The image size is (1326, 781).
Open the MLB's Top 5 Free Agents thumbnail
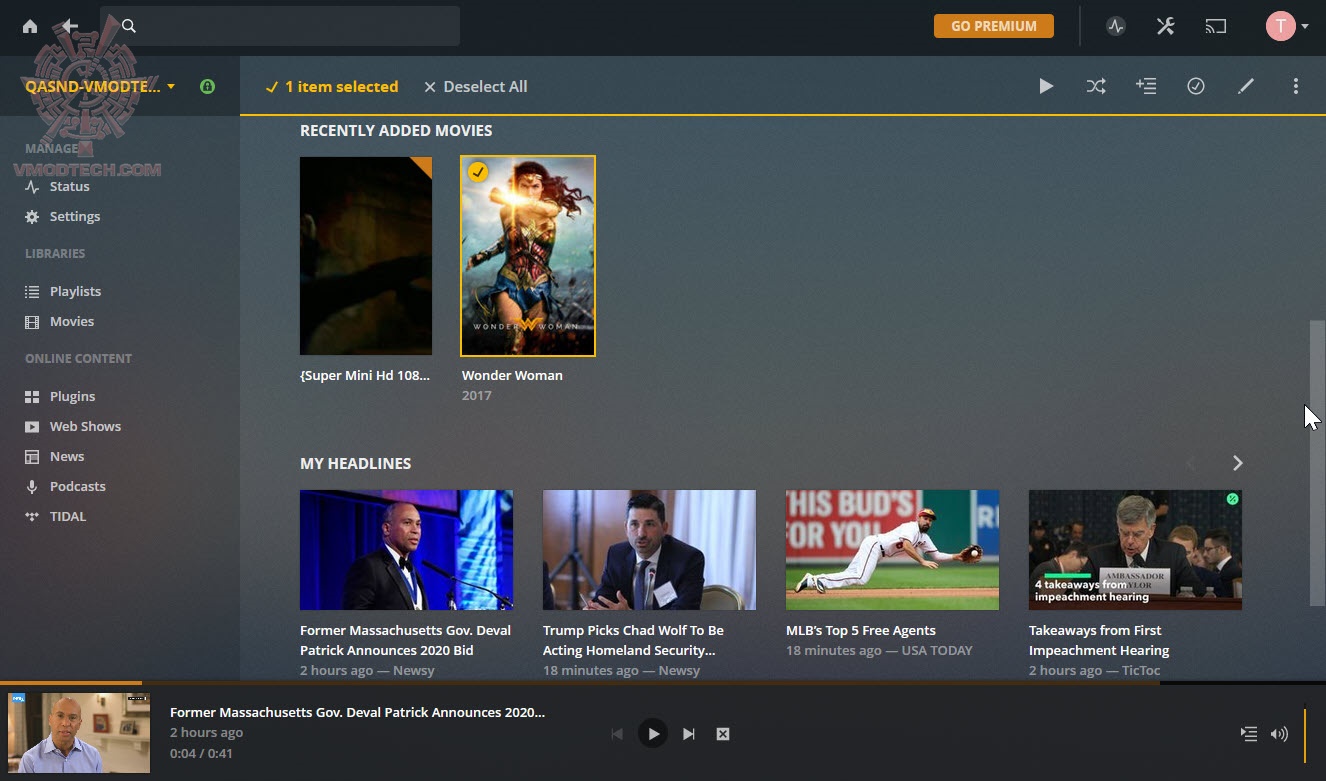click(893, 550)
